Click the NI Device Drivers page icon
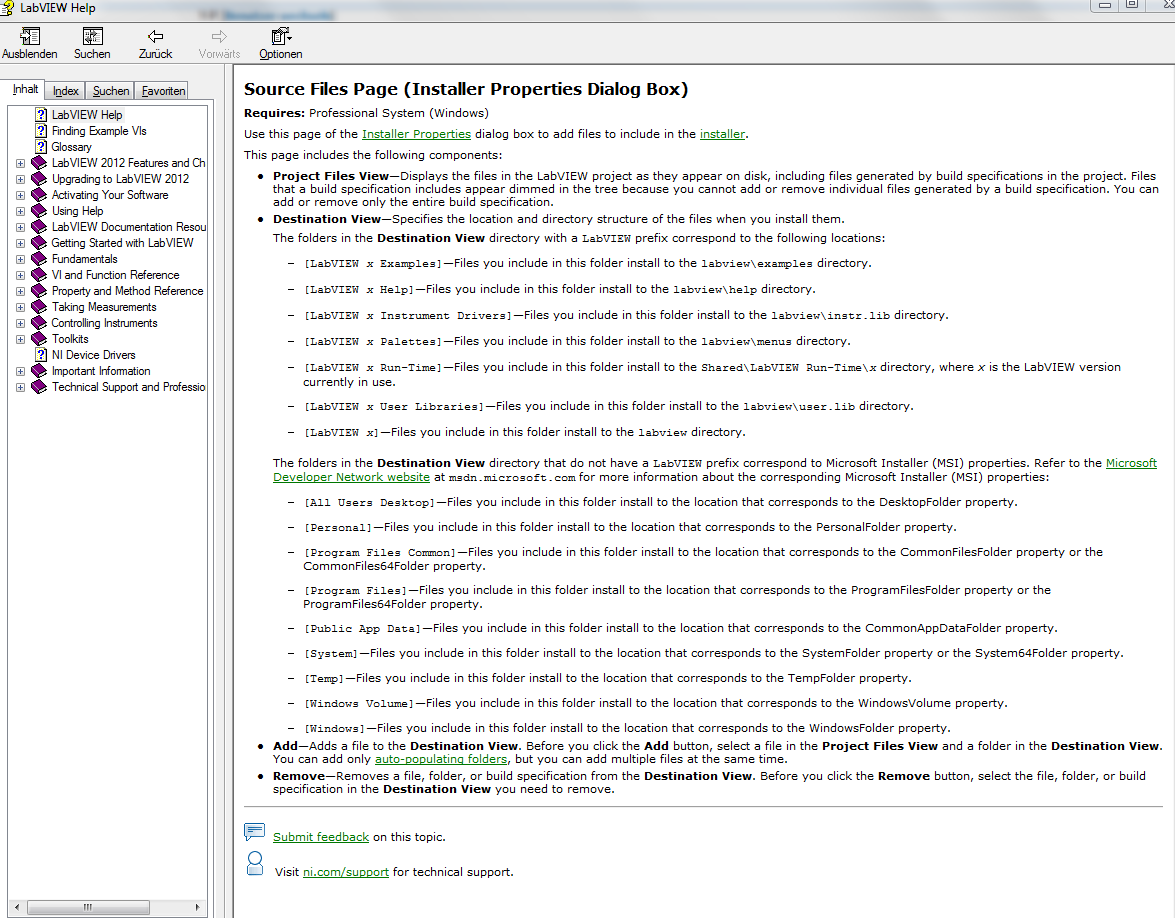 tap(41, 354)
